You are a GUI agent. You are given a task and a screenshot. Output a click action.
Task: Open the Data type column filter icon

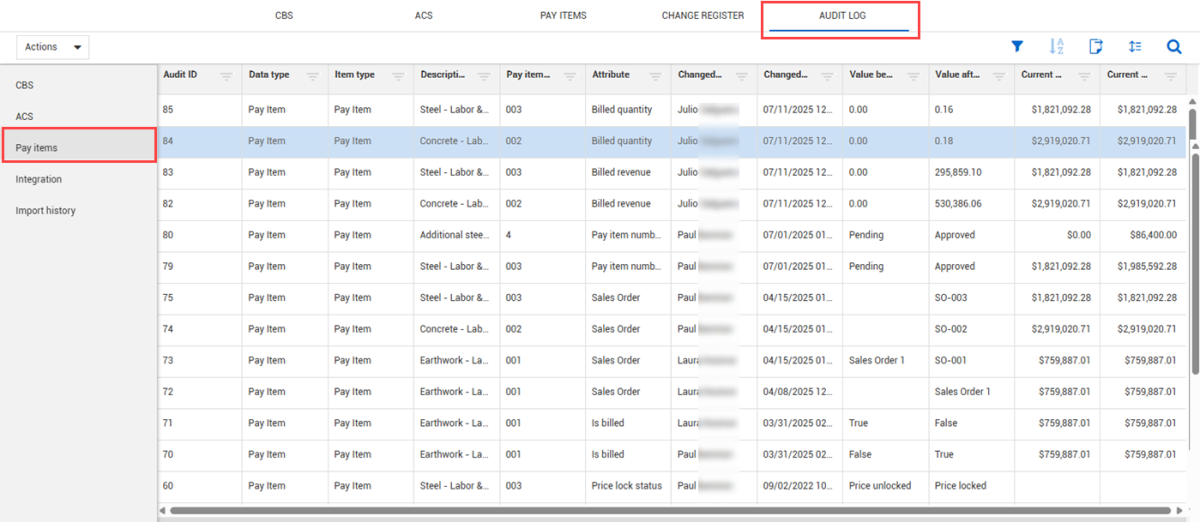[x=312, y=76]
